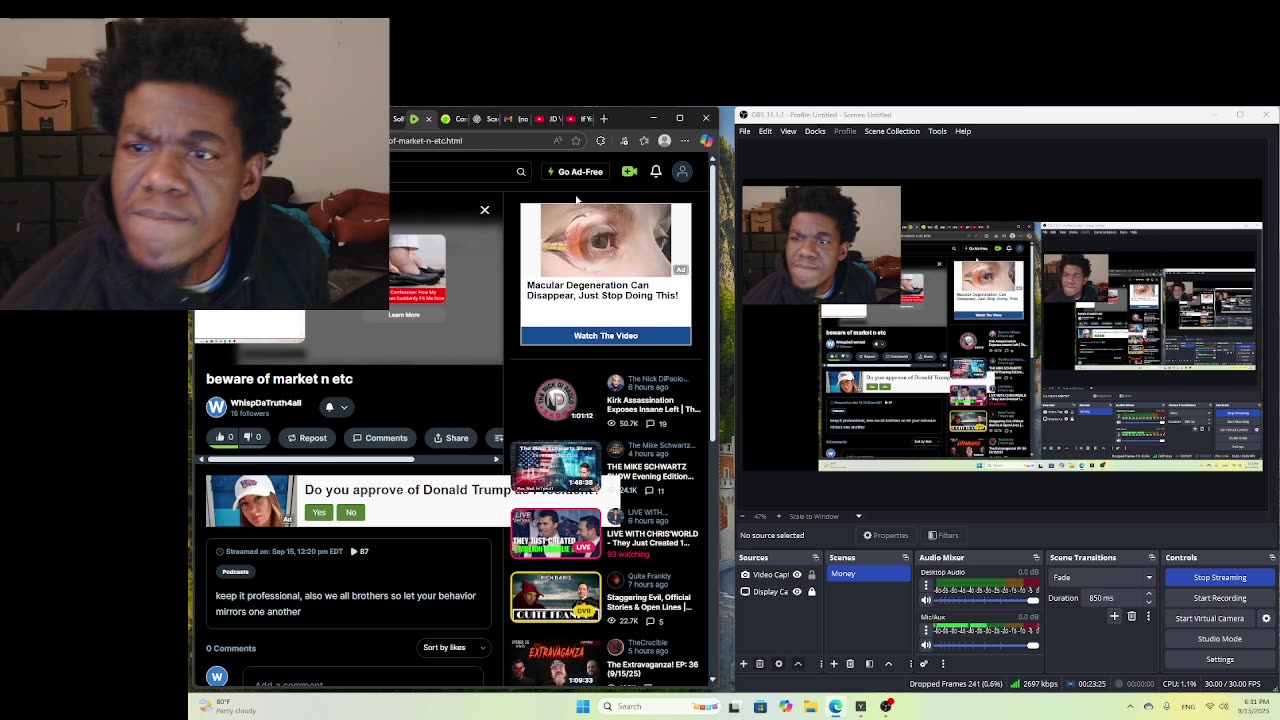Viewport: 1280px width, 720px height.
Task: Open Sort by likes dropdown
Action: (x=454, y=647)
